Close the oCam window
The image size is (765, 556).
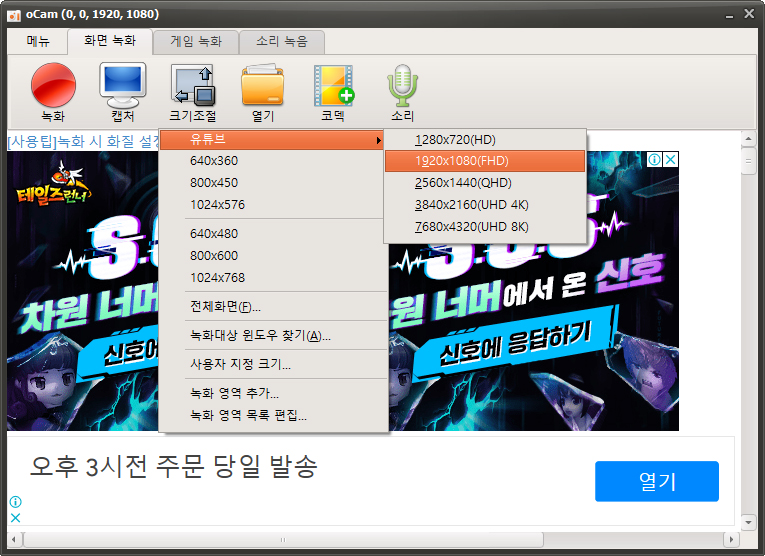tap(749, 14)
